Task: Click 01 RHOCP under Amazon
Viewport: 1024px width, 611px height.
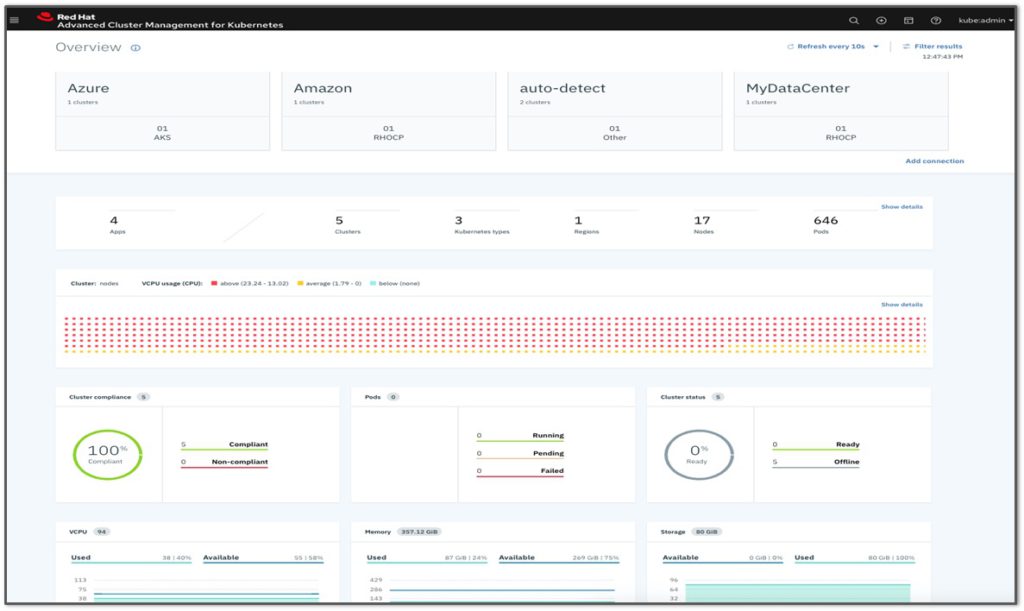Action: [x=389, y=133]
